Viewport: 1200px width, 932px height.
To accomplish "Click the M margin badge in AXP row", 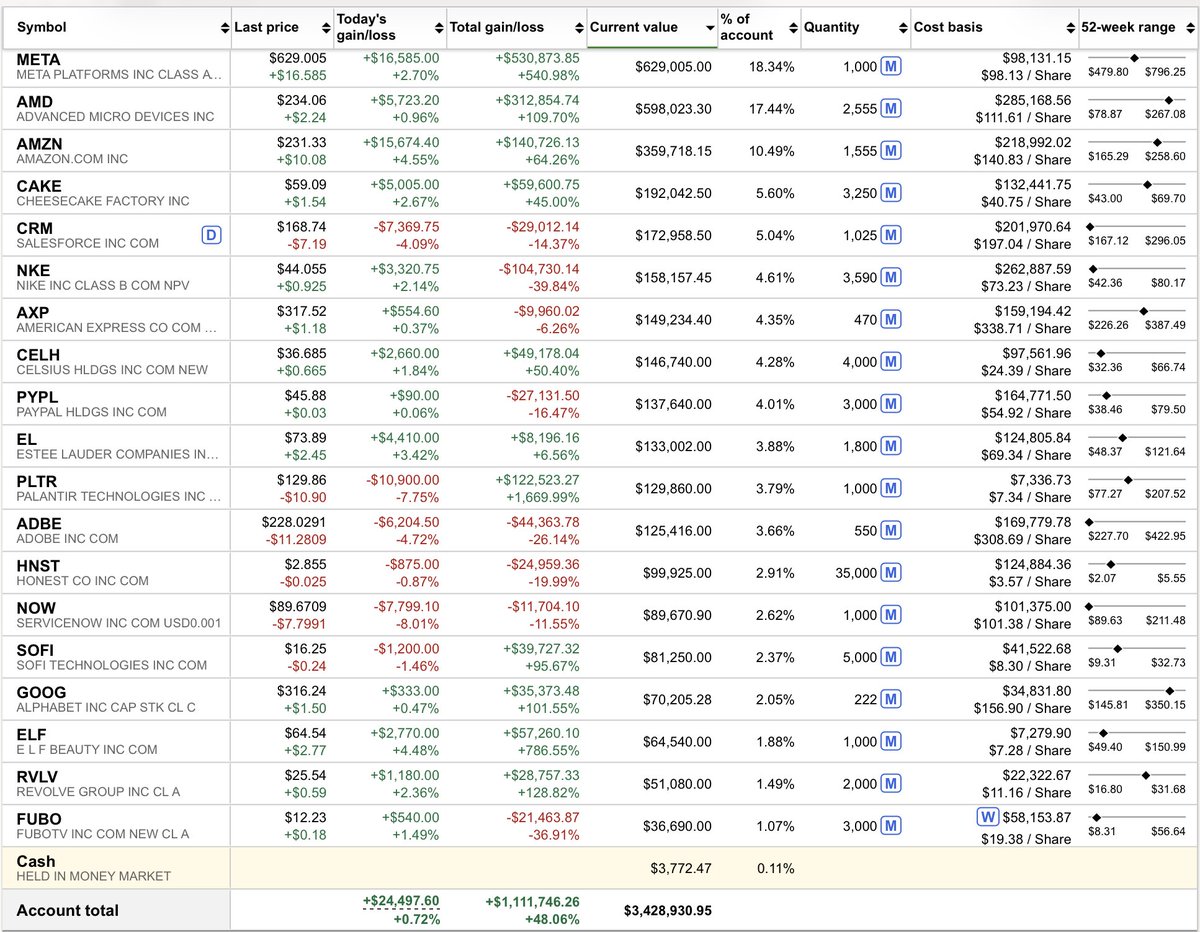I will pos(891,320).
